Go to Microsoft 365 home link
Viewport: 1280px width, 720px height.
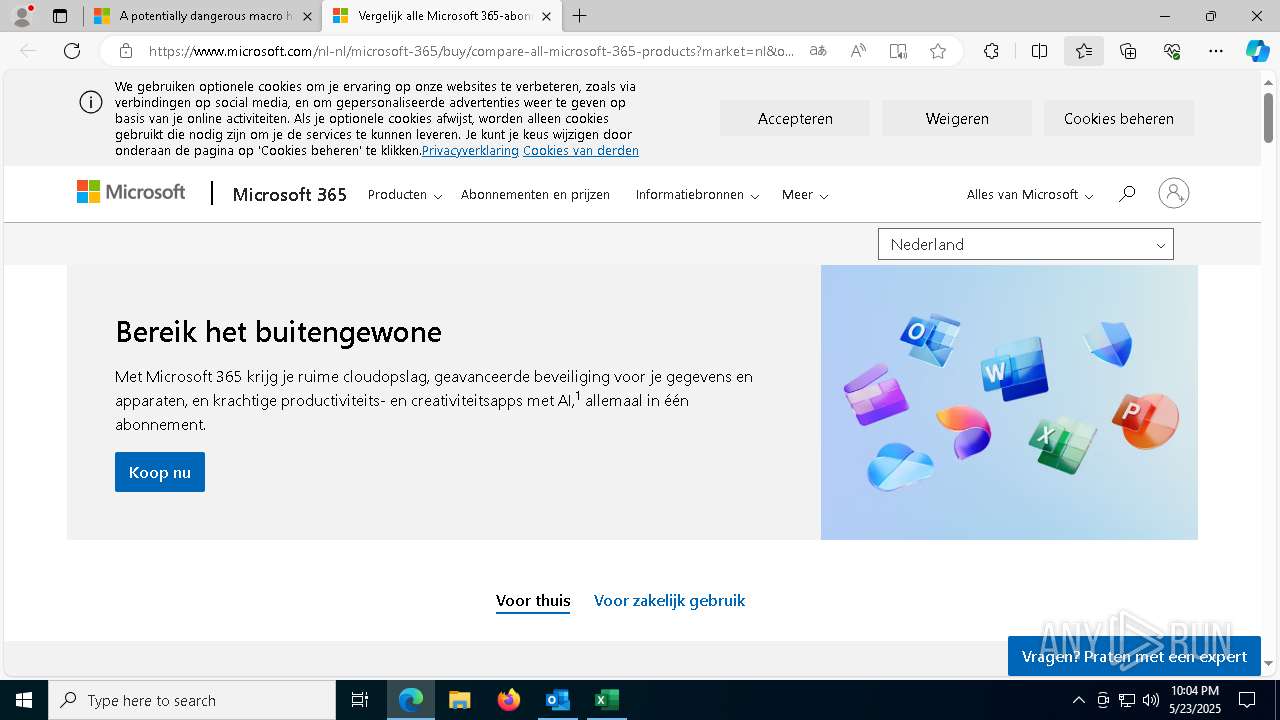point(289,195)
